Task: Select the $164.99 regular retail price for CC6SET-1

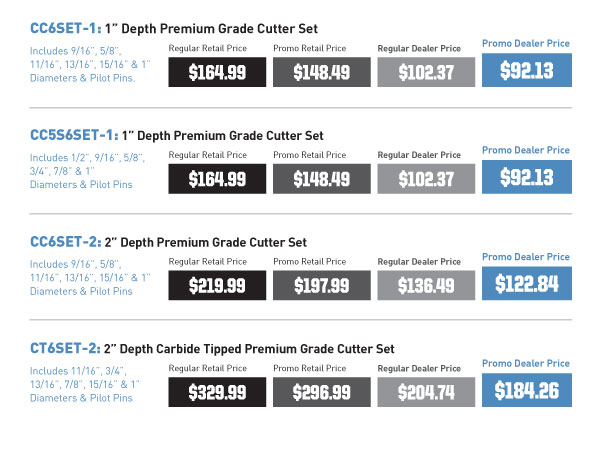Action: 217,72
